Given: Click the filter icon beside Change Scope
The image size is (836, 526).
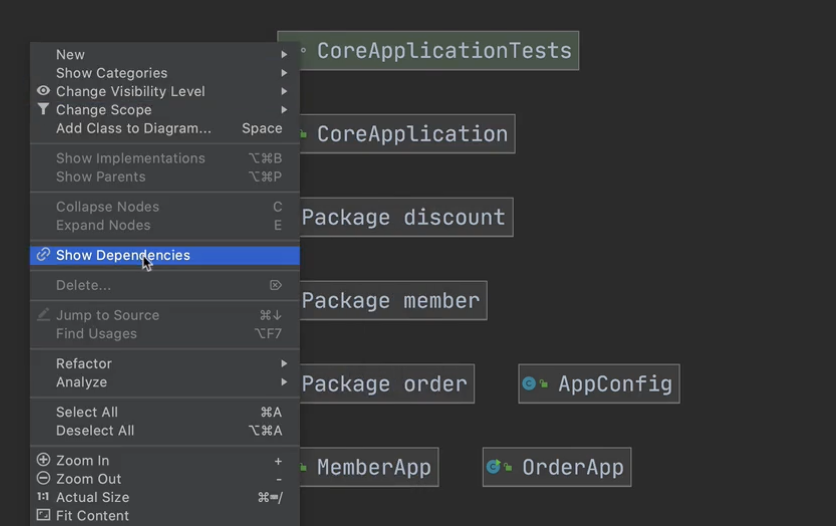Looking at the screenshot, I should [x=43, y=110].
